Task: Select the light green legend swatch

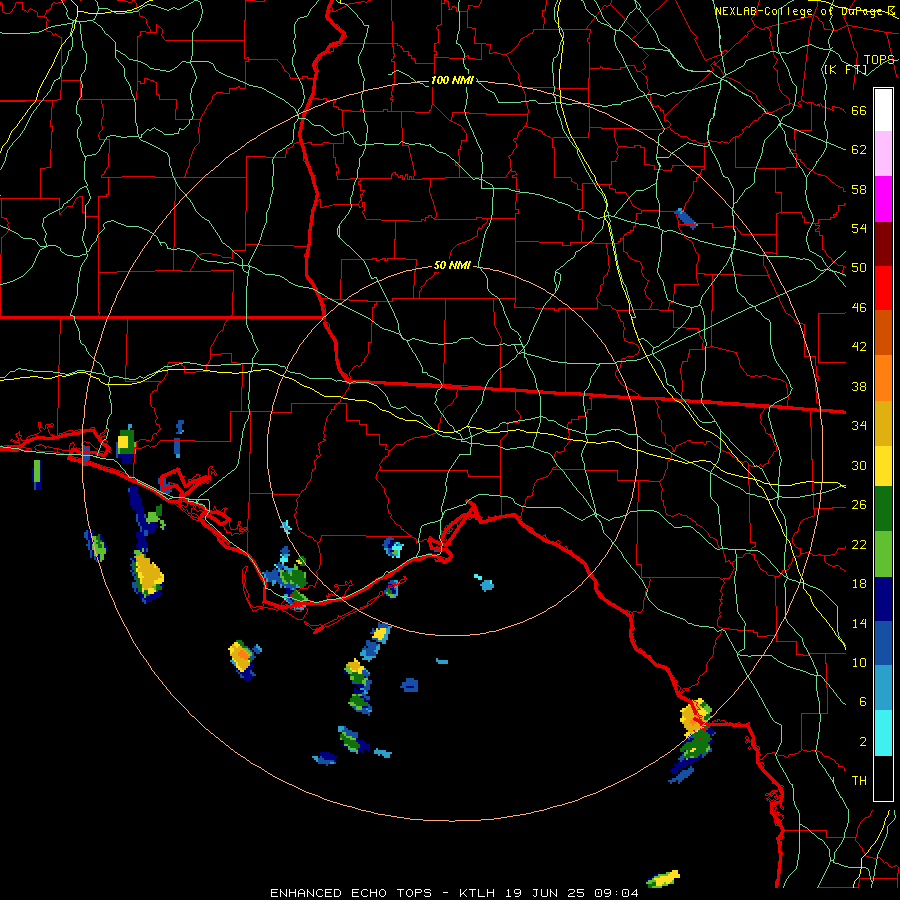Action: tap(883, 553)
